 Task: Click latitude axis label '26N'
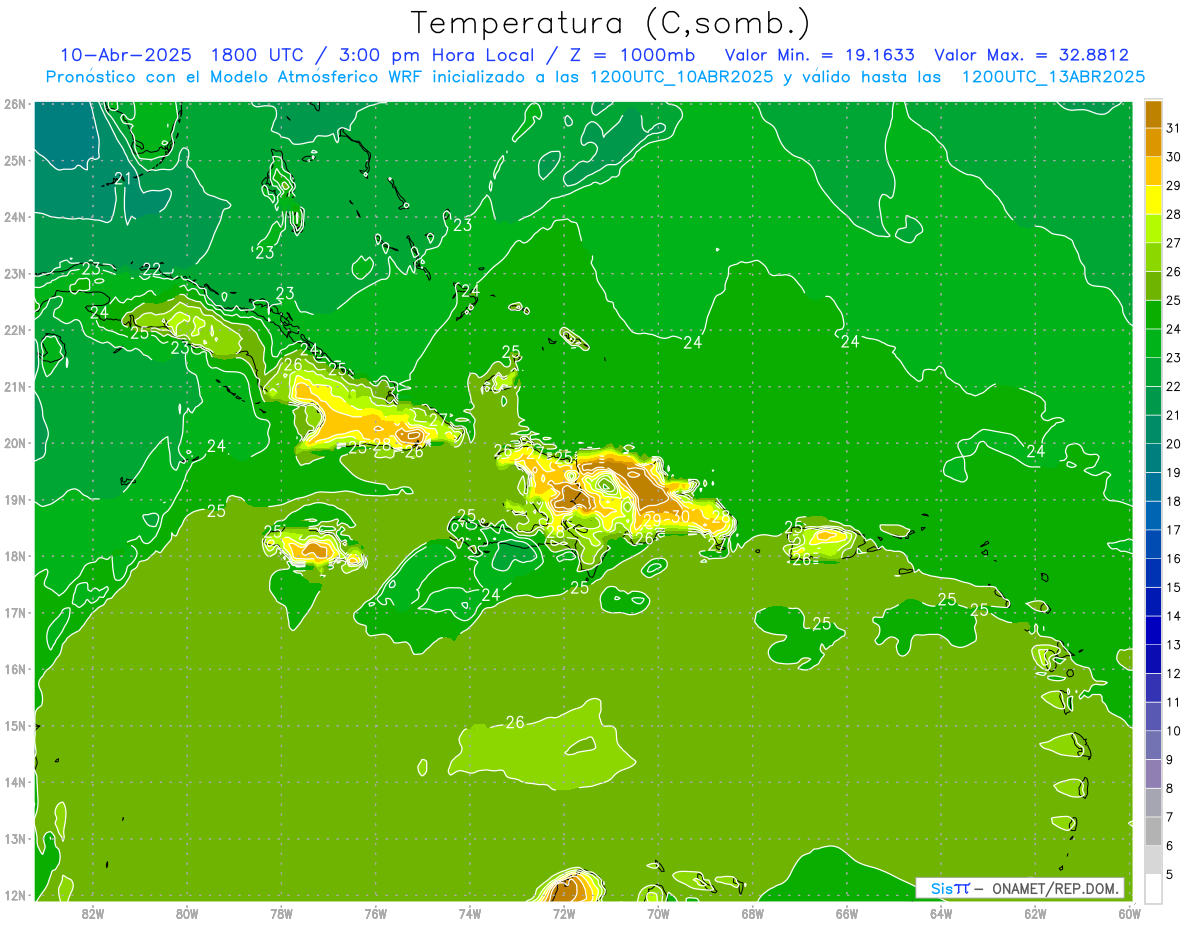point(14,104)
